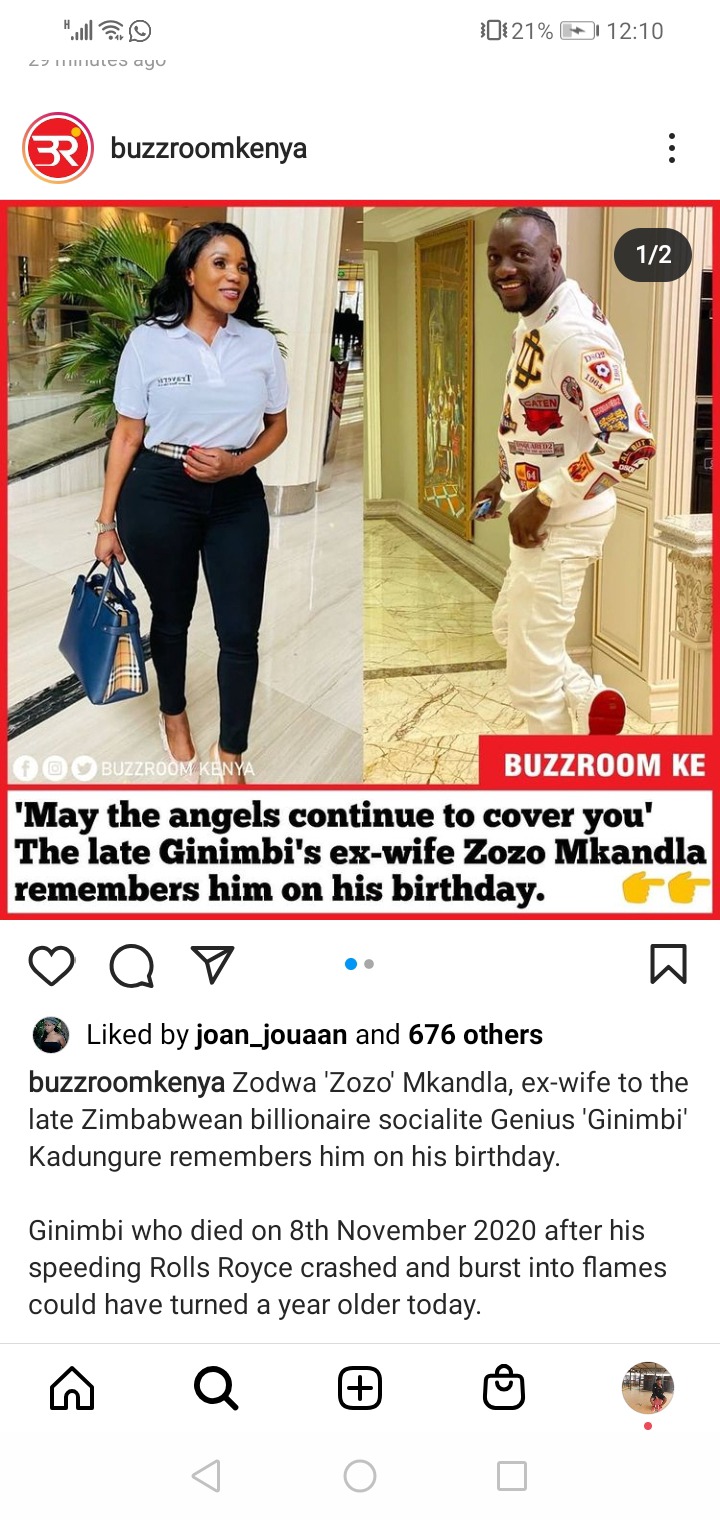Open the Shop bag icon

coord(504,1389)
